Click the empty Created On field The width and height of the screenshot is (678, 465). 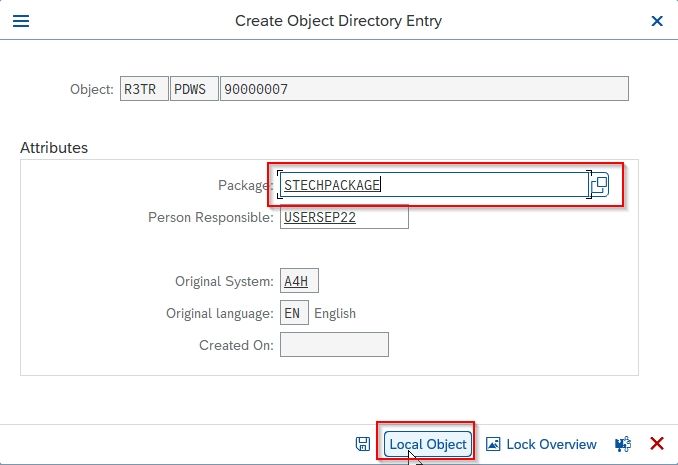pos(334,345)
